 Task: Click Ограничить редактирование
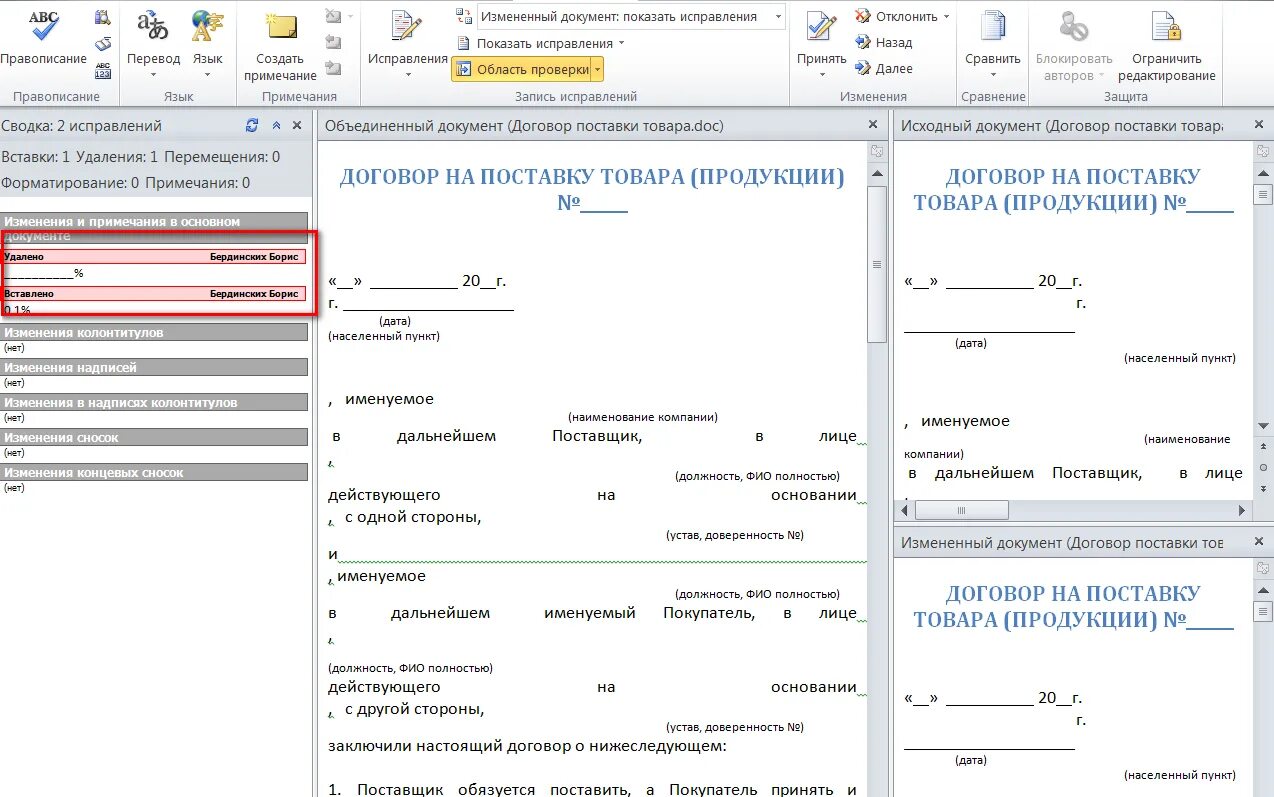(1166, 47)
